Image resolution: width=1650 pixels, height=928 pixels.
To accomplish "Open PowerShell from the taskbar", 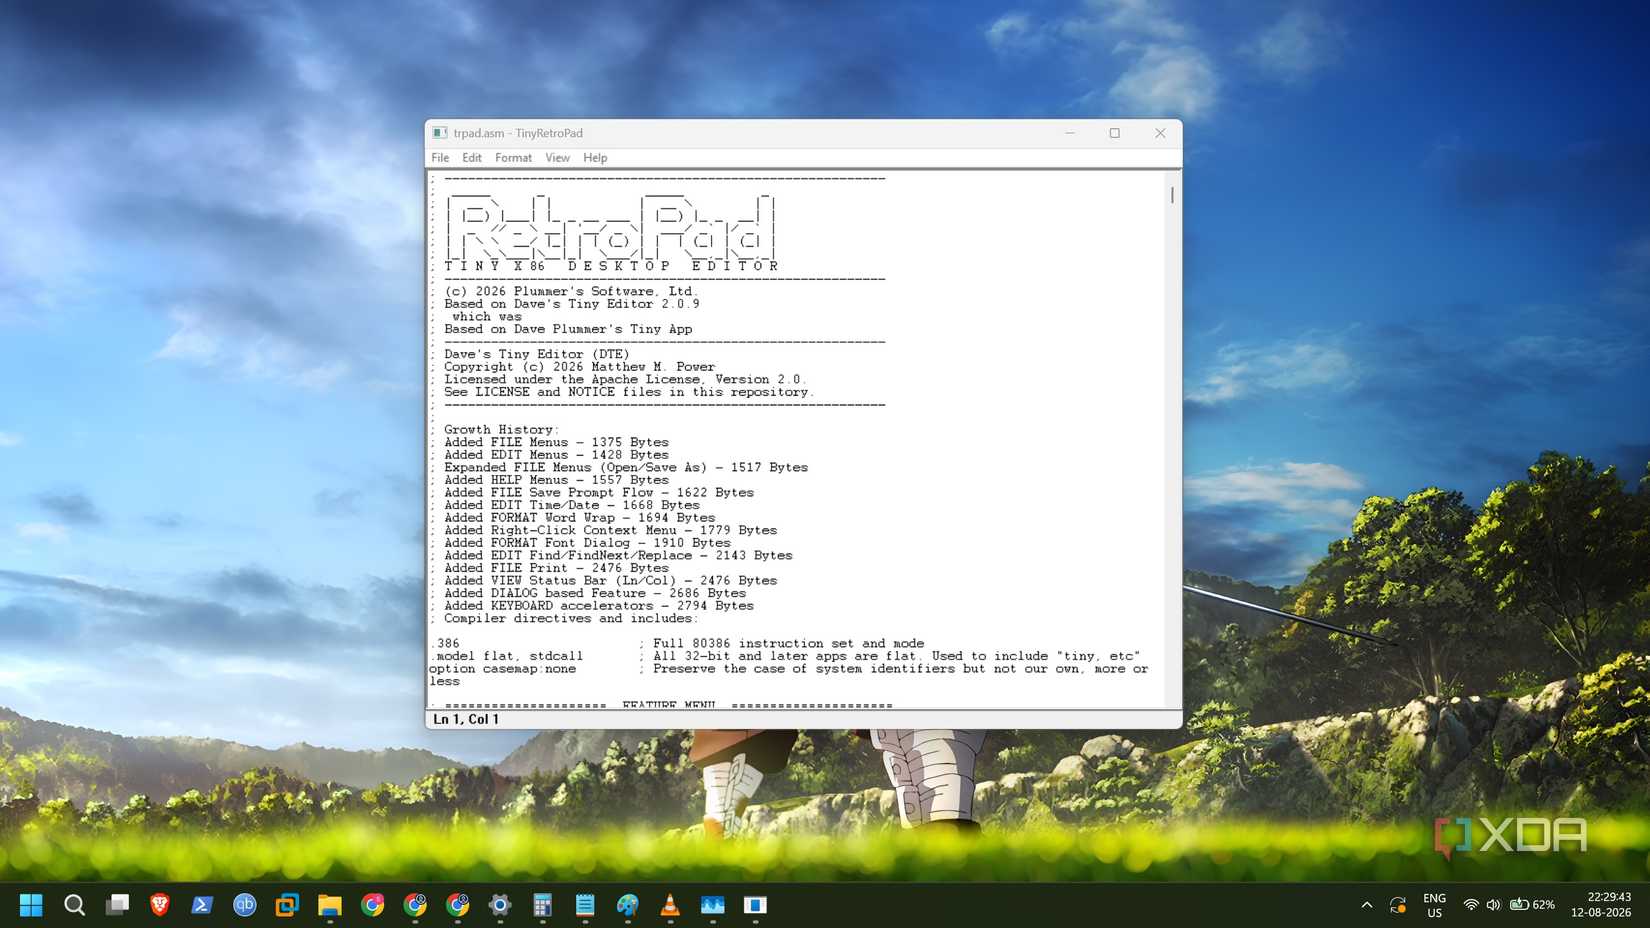I will click(x=202, y=905).
